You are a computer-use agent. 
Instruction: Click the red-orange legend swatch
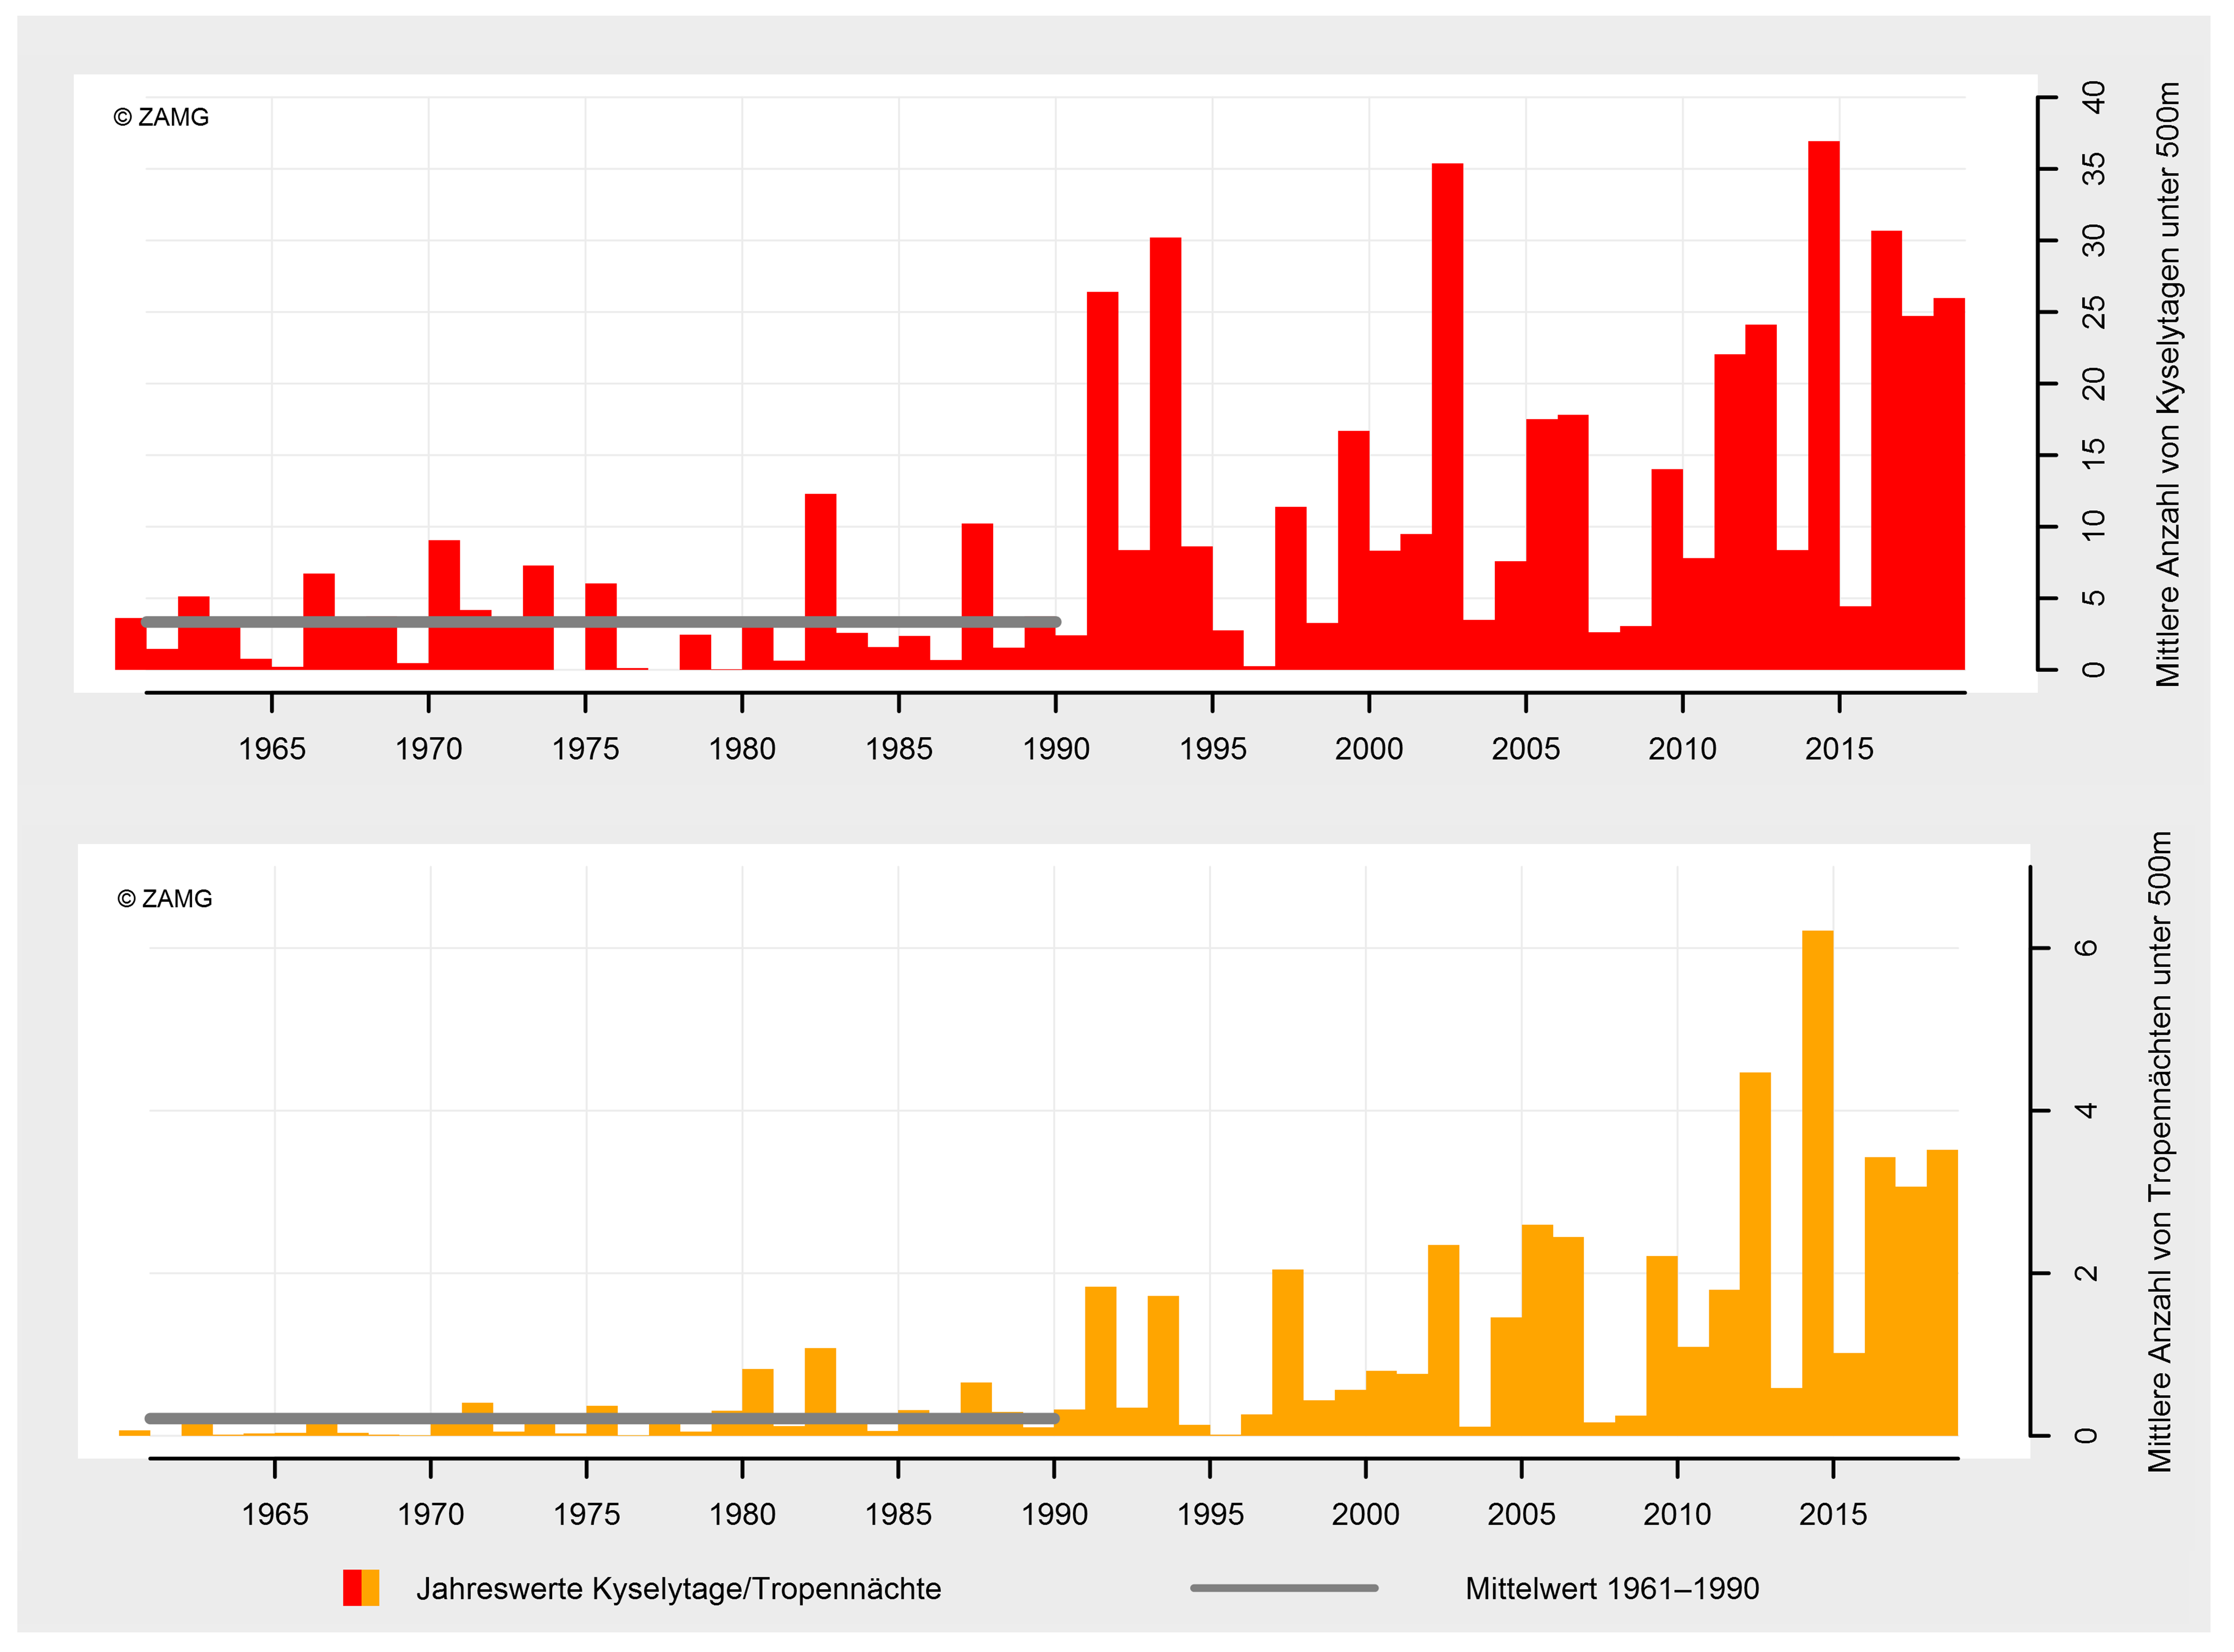(361, 1587)
